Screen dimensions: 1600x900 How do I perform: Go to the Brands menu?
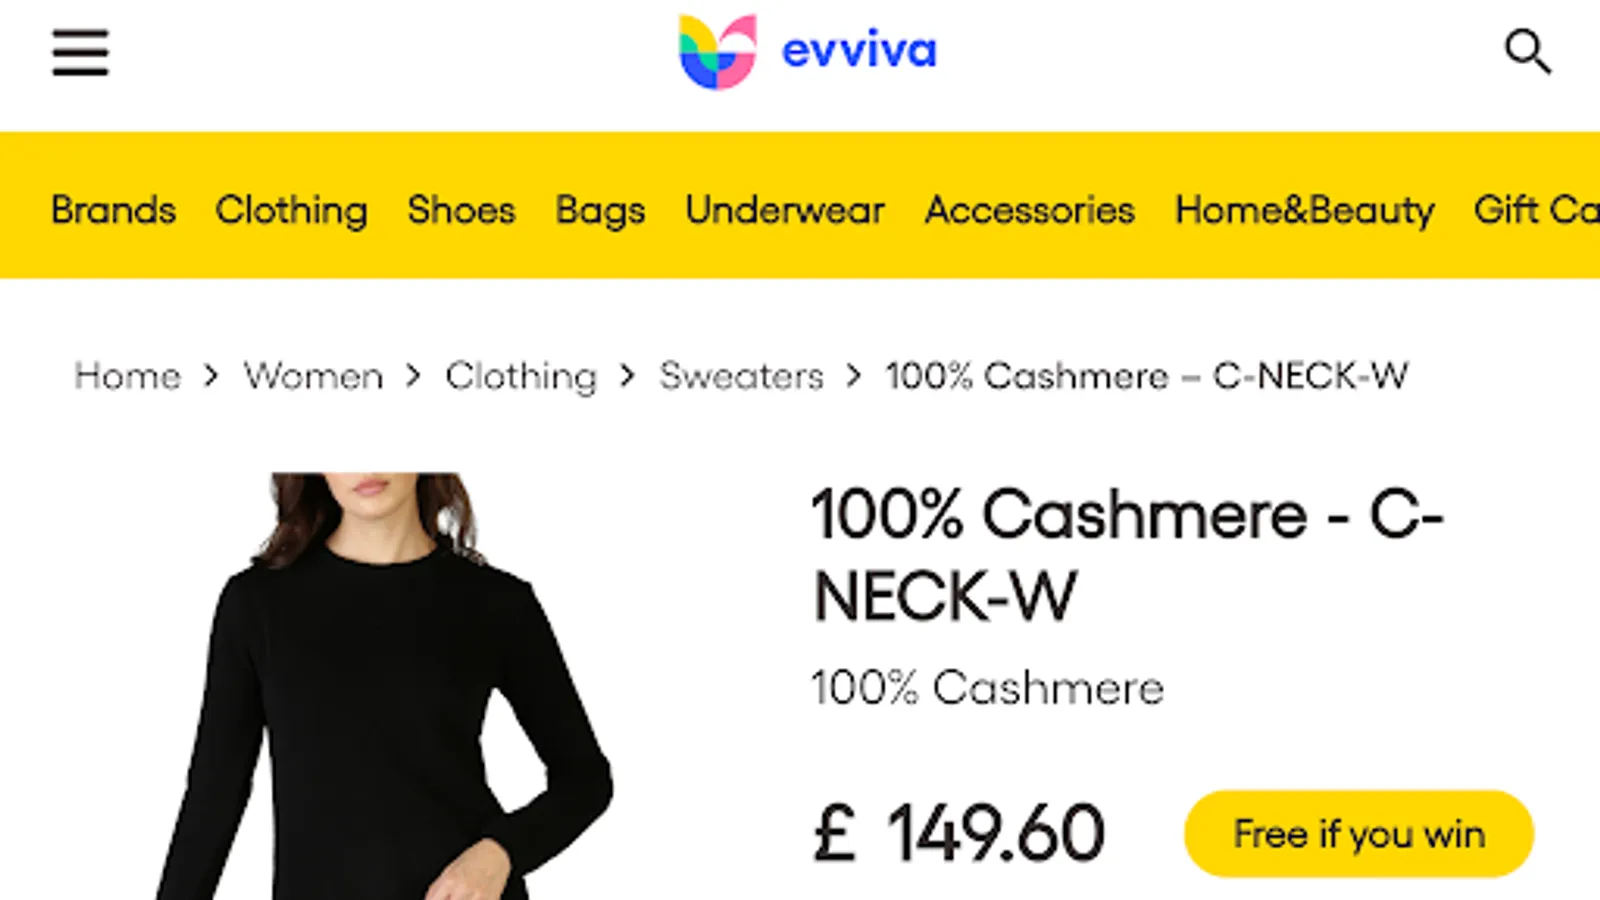coord(113,210)
